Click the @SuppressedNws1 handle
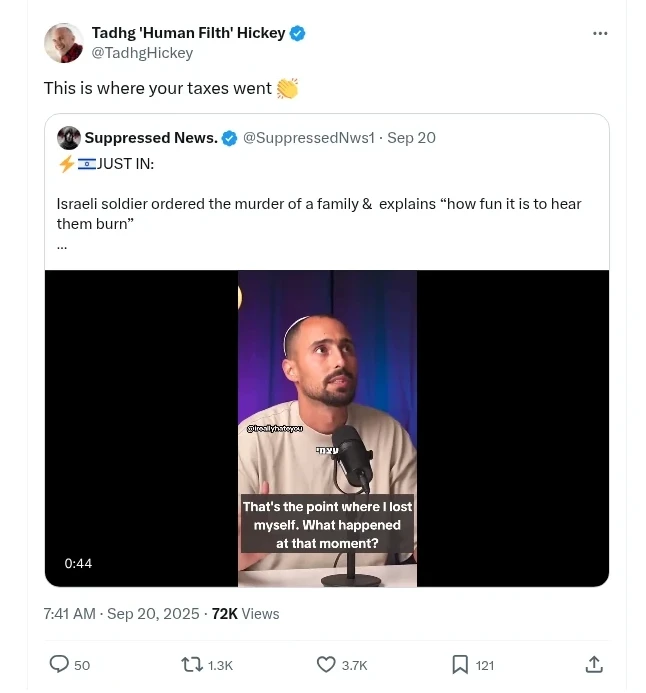This screenshot has width=646, height=693. [306, 138]
